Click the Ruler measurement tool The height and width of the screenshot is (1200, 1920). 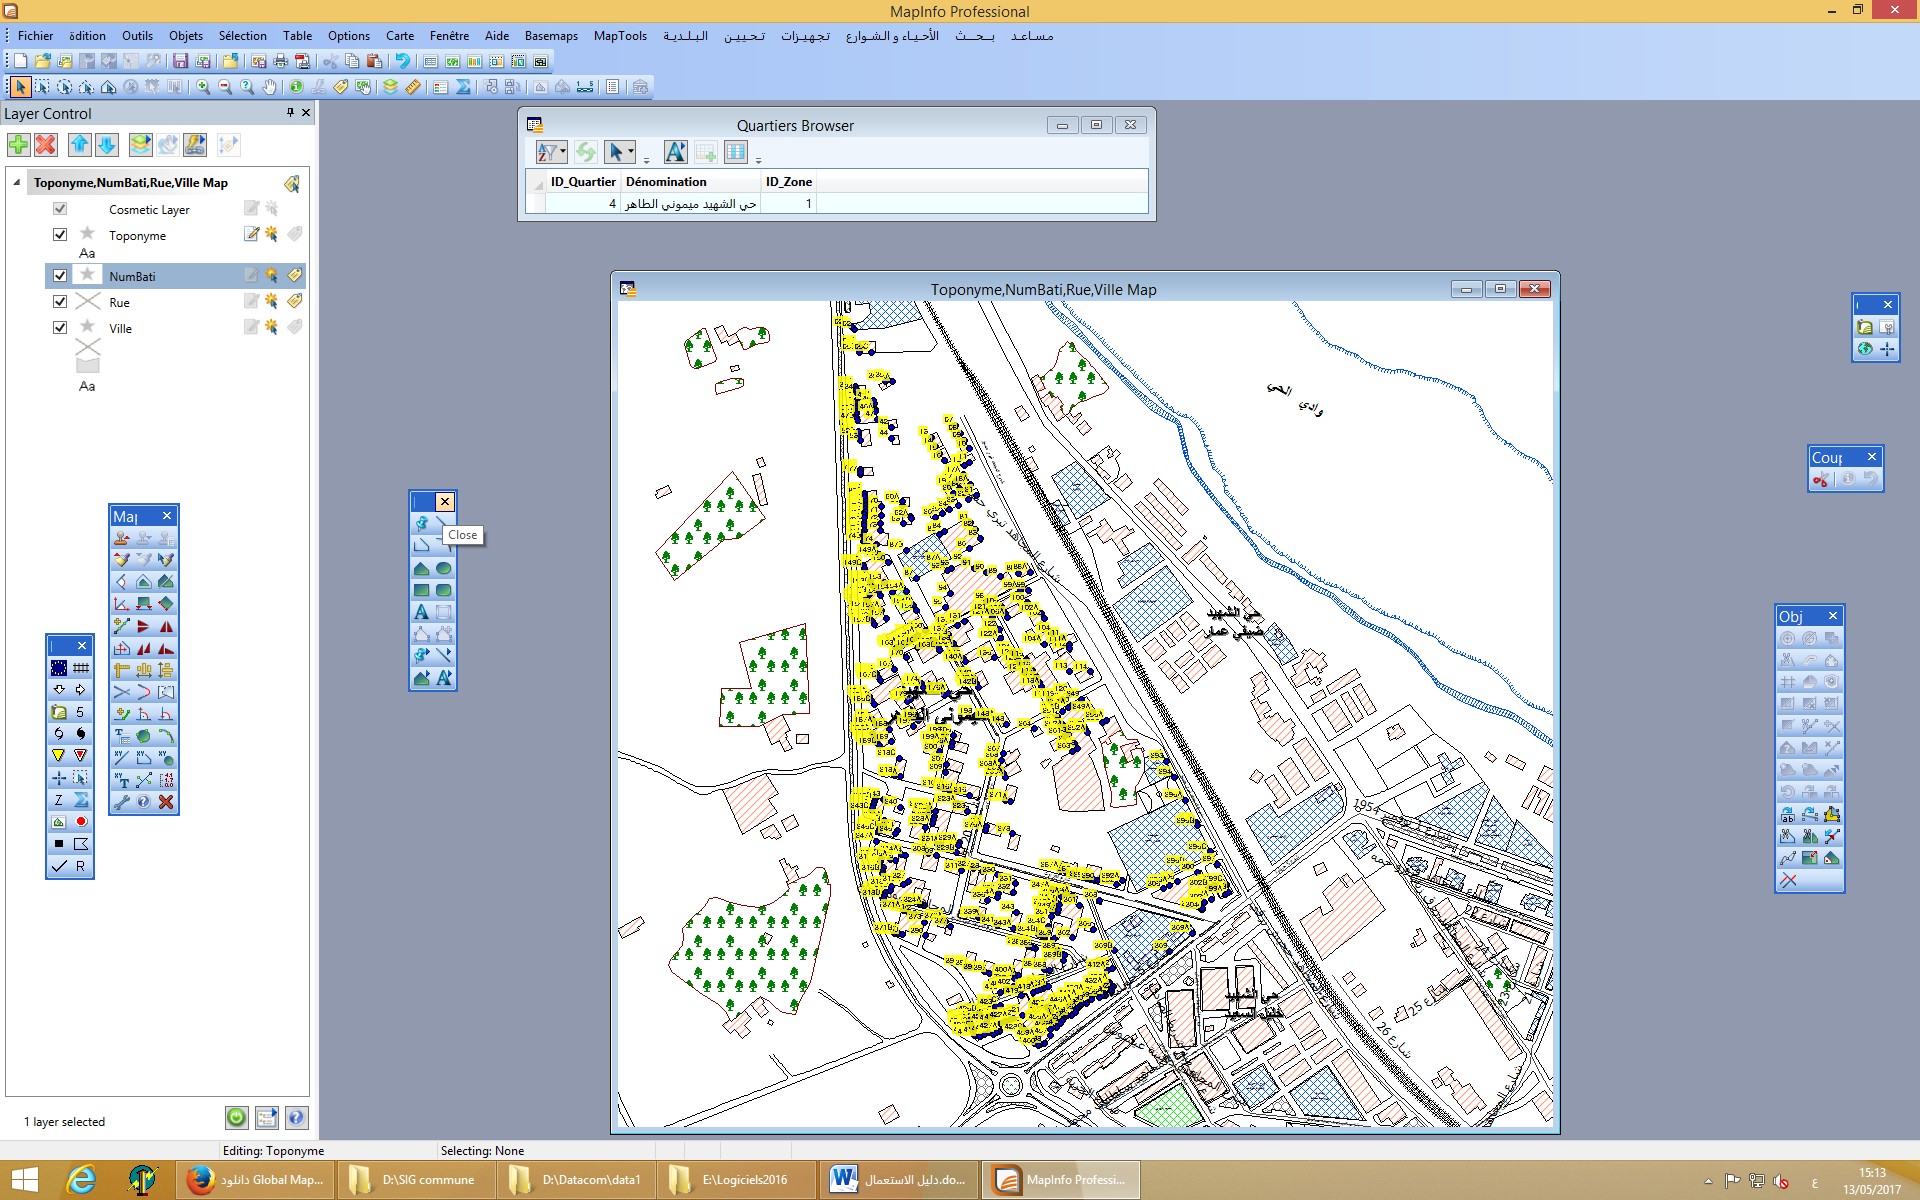pos(412,87)
